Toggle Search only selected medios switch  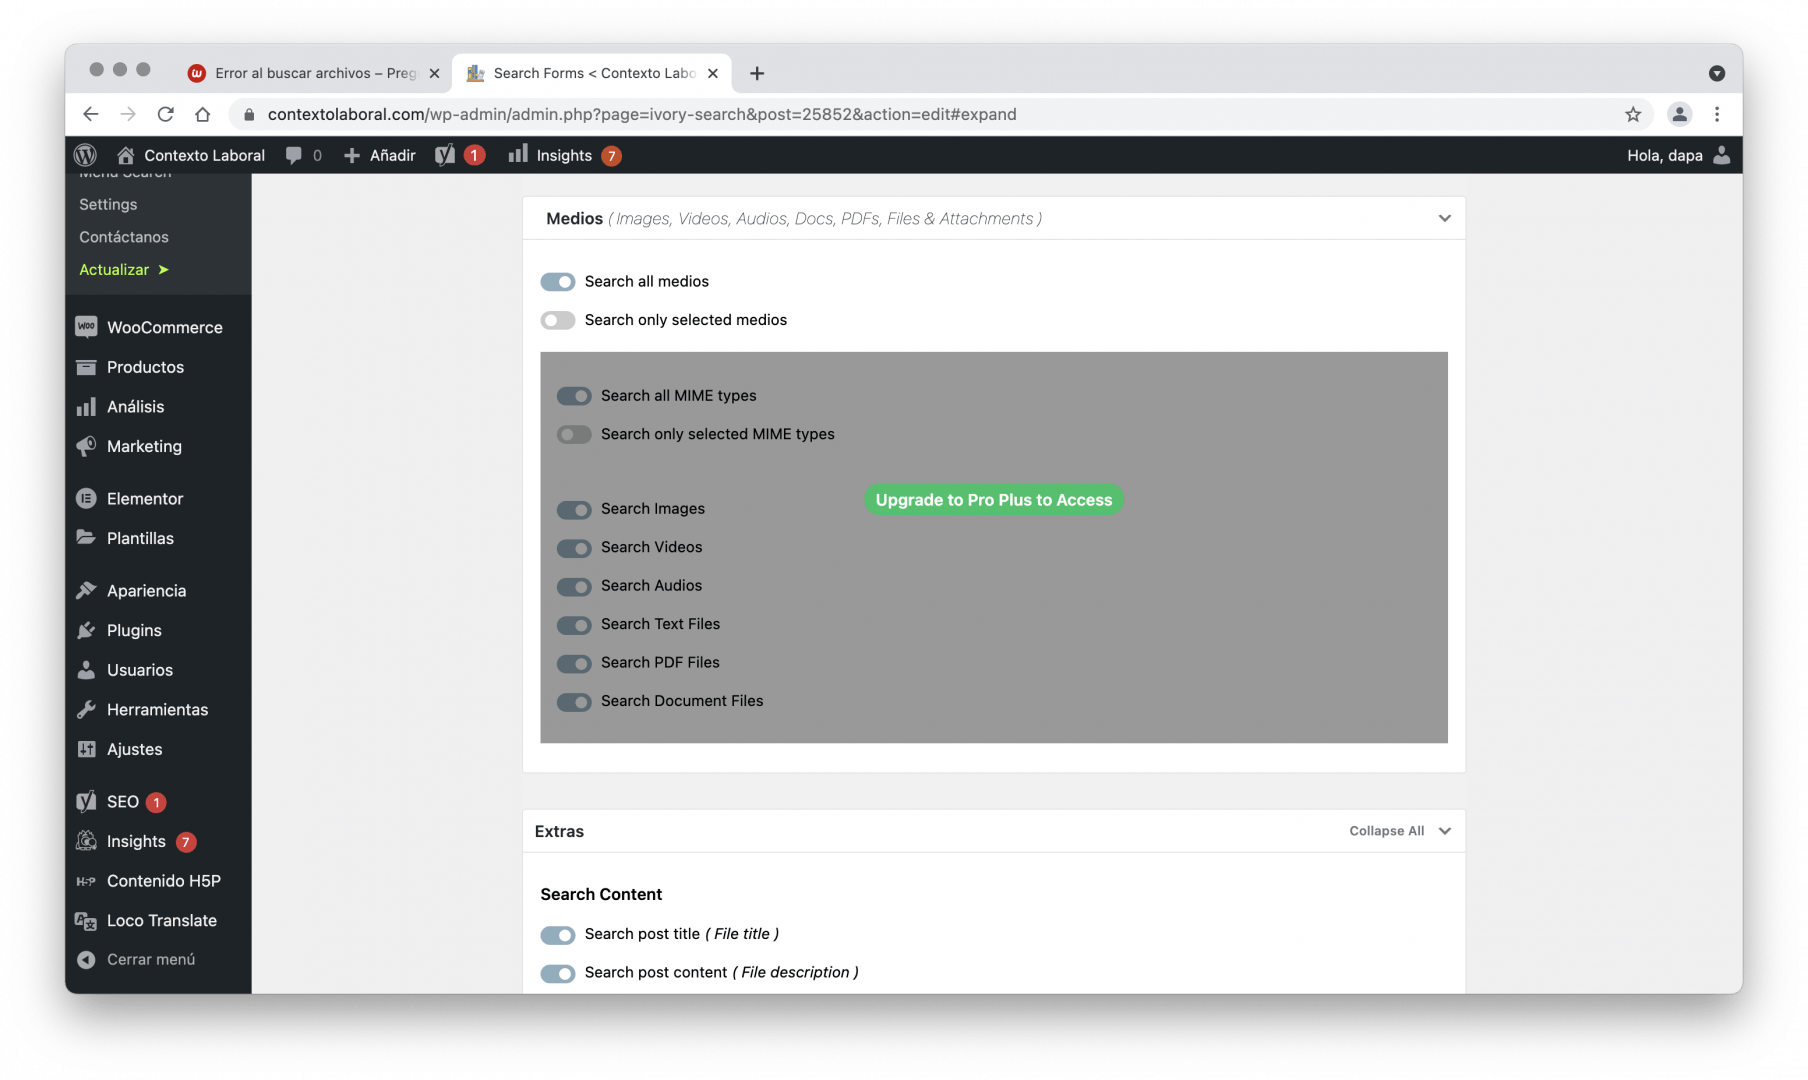pos(558,320)
